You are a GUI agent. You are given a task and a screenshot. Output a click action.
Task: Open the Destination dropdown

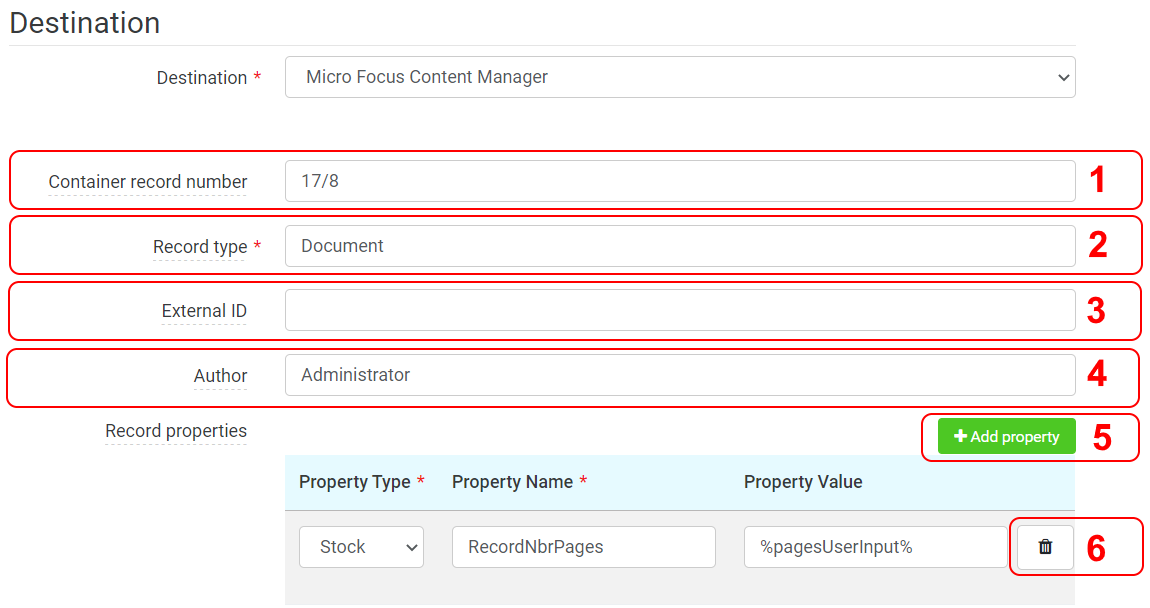680,77
